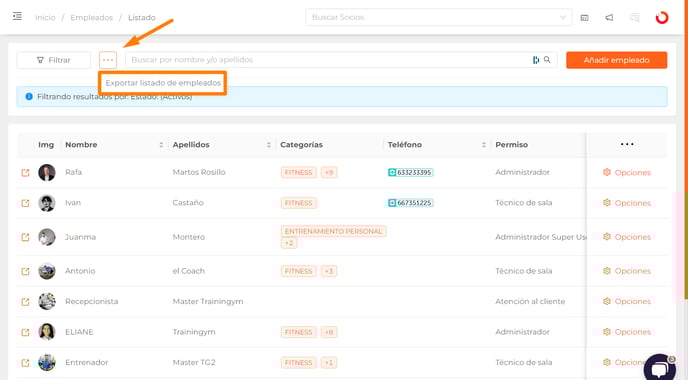The height and width of the screenshot is (380, 688).
Task: Select Atención al cliente permission cell
Action: tap(530, 301)
